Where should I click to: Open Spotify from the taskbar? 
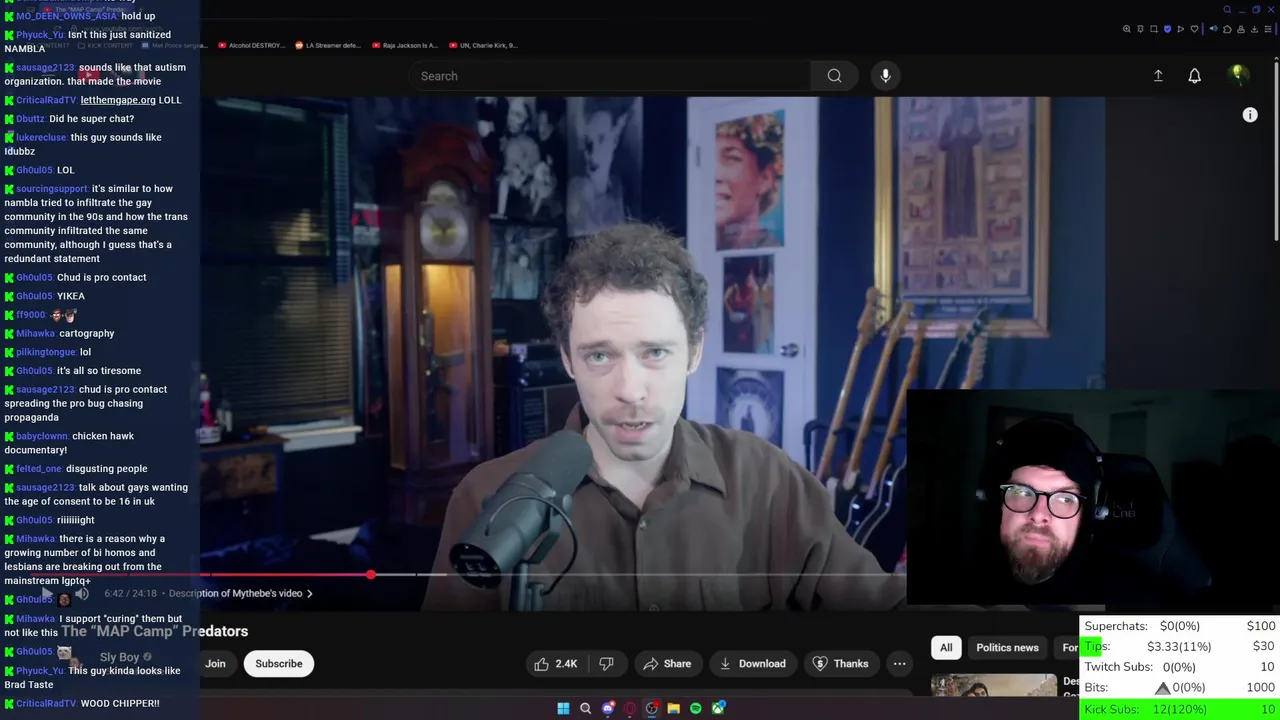click(x=696, y=709)
